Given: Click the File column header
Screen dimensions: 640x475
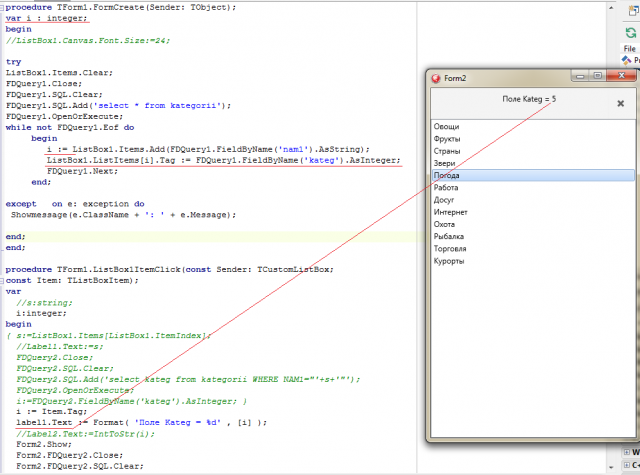Looking at the screenshot, I should (629, 49).
